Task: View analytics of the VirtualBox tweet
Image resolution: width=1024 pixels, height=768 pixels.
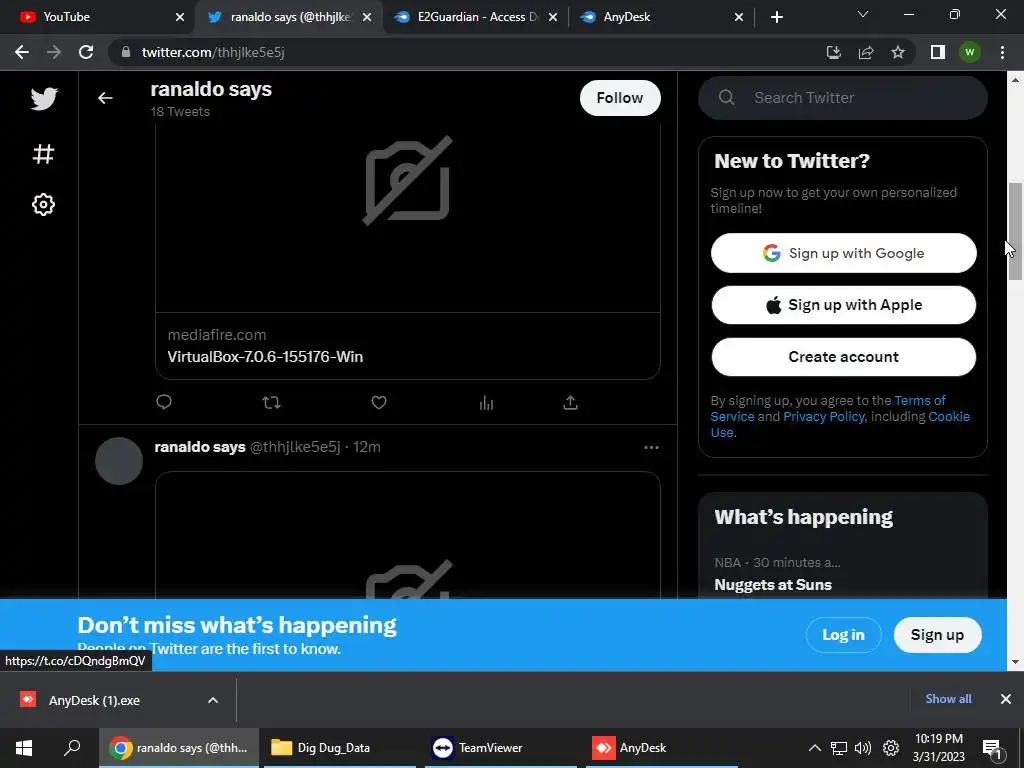Action: [x=487, y=402]
